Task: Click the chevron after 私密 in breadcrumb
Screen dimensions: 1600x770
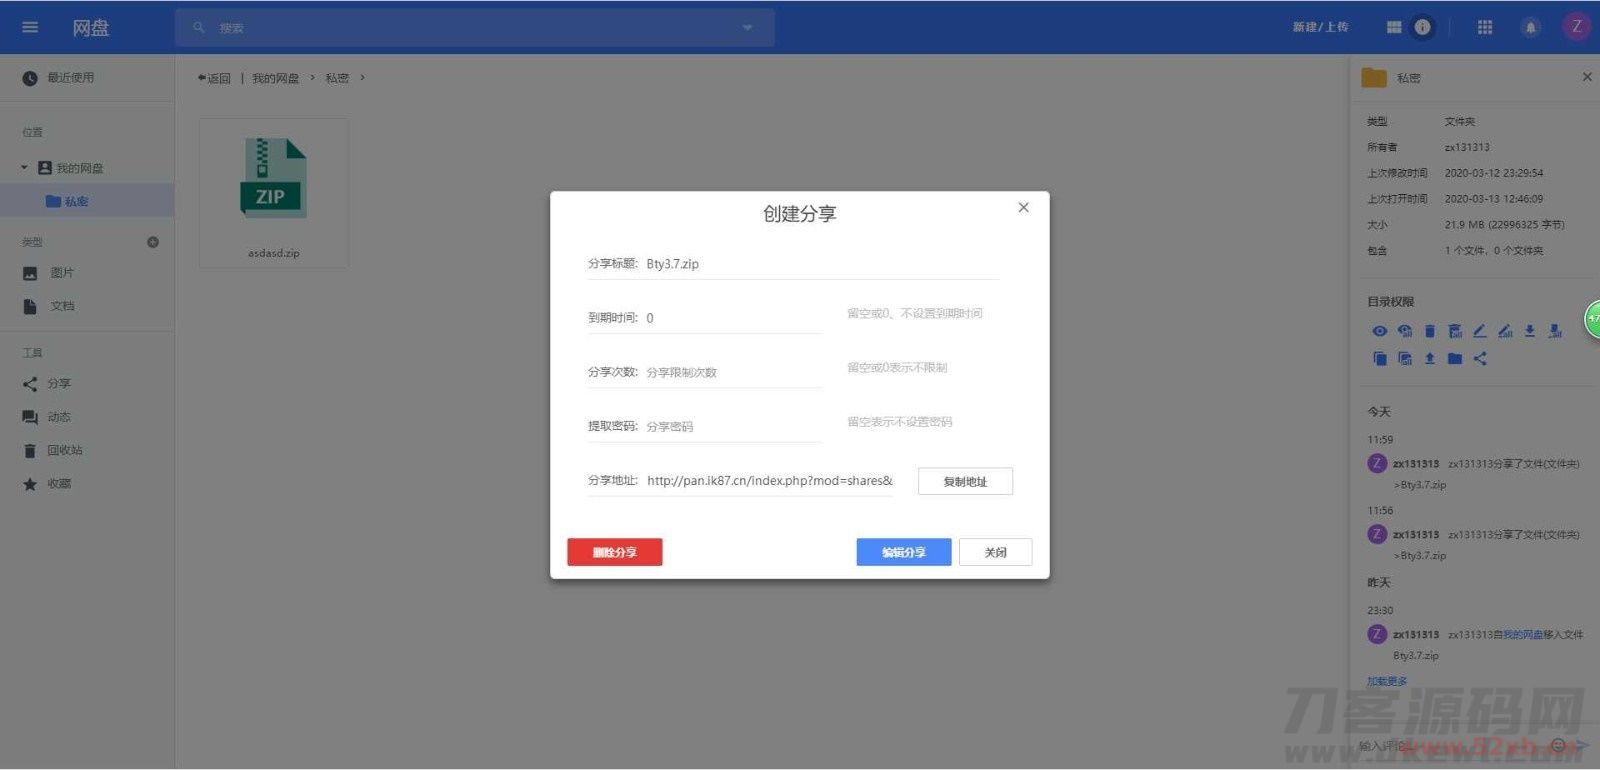Action: tap(362, 78)
